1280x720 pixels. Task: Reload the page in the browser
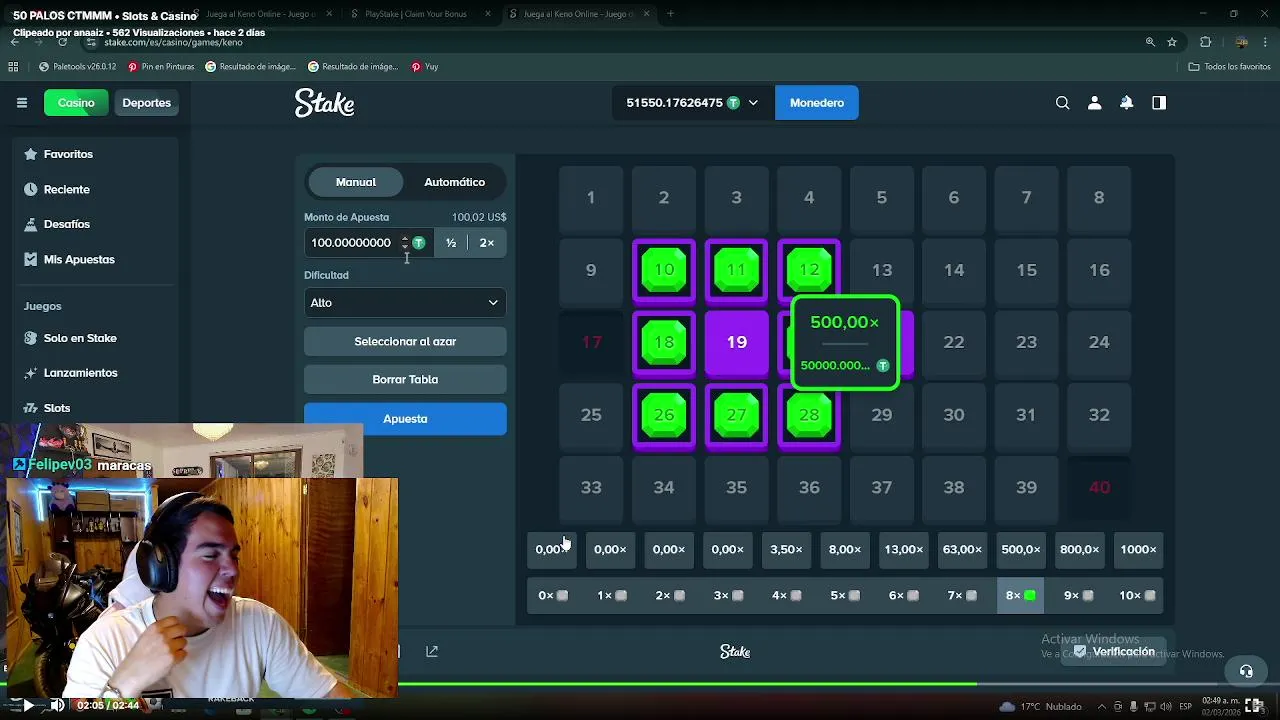tap(62, 42)
